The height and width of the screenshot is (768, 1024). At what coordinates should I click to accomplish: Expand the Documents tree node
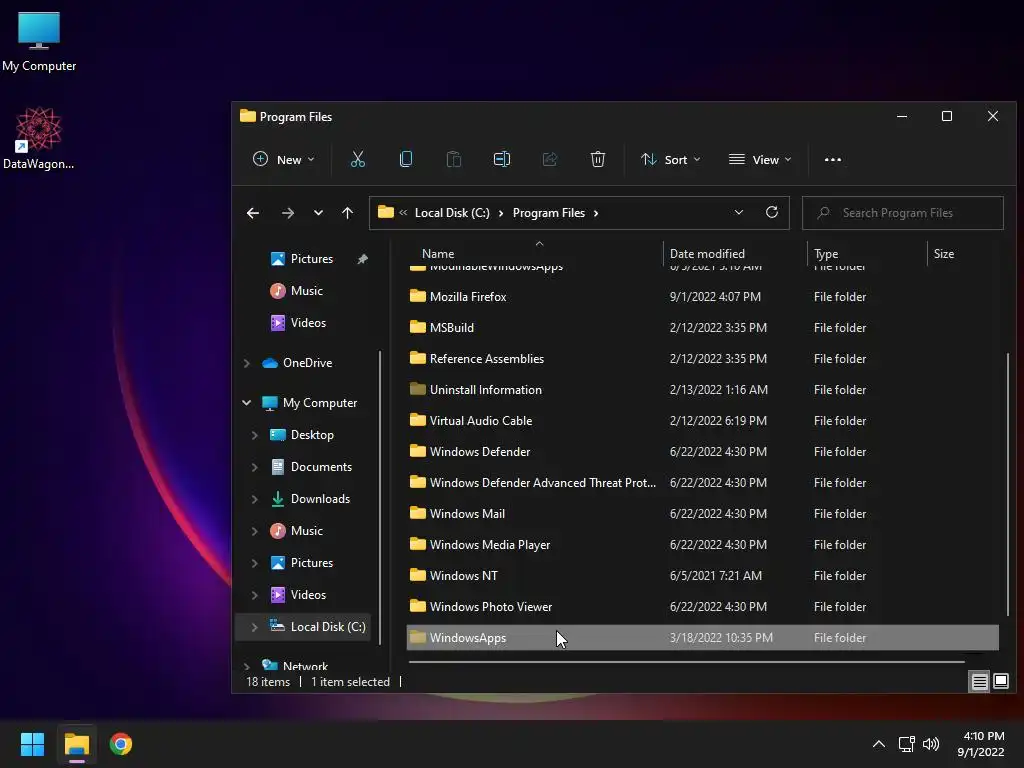tap(255, 467)
